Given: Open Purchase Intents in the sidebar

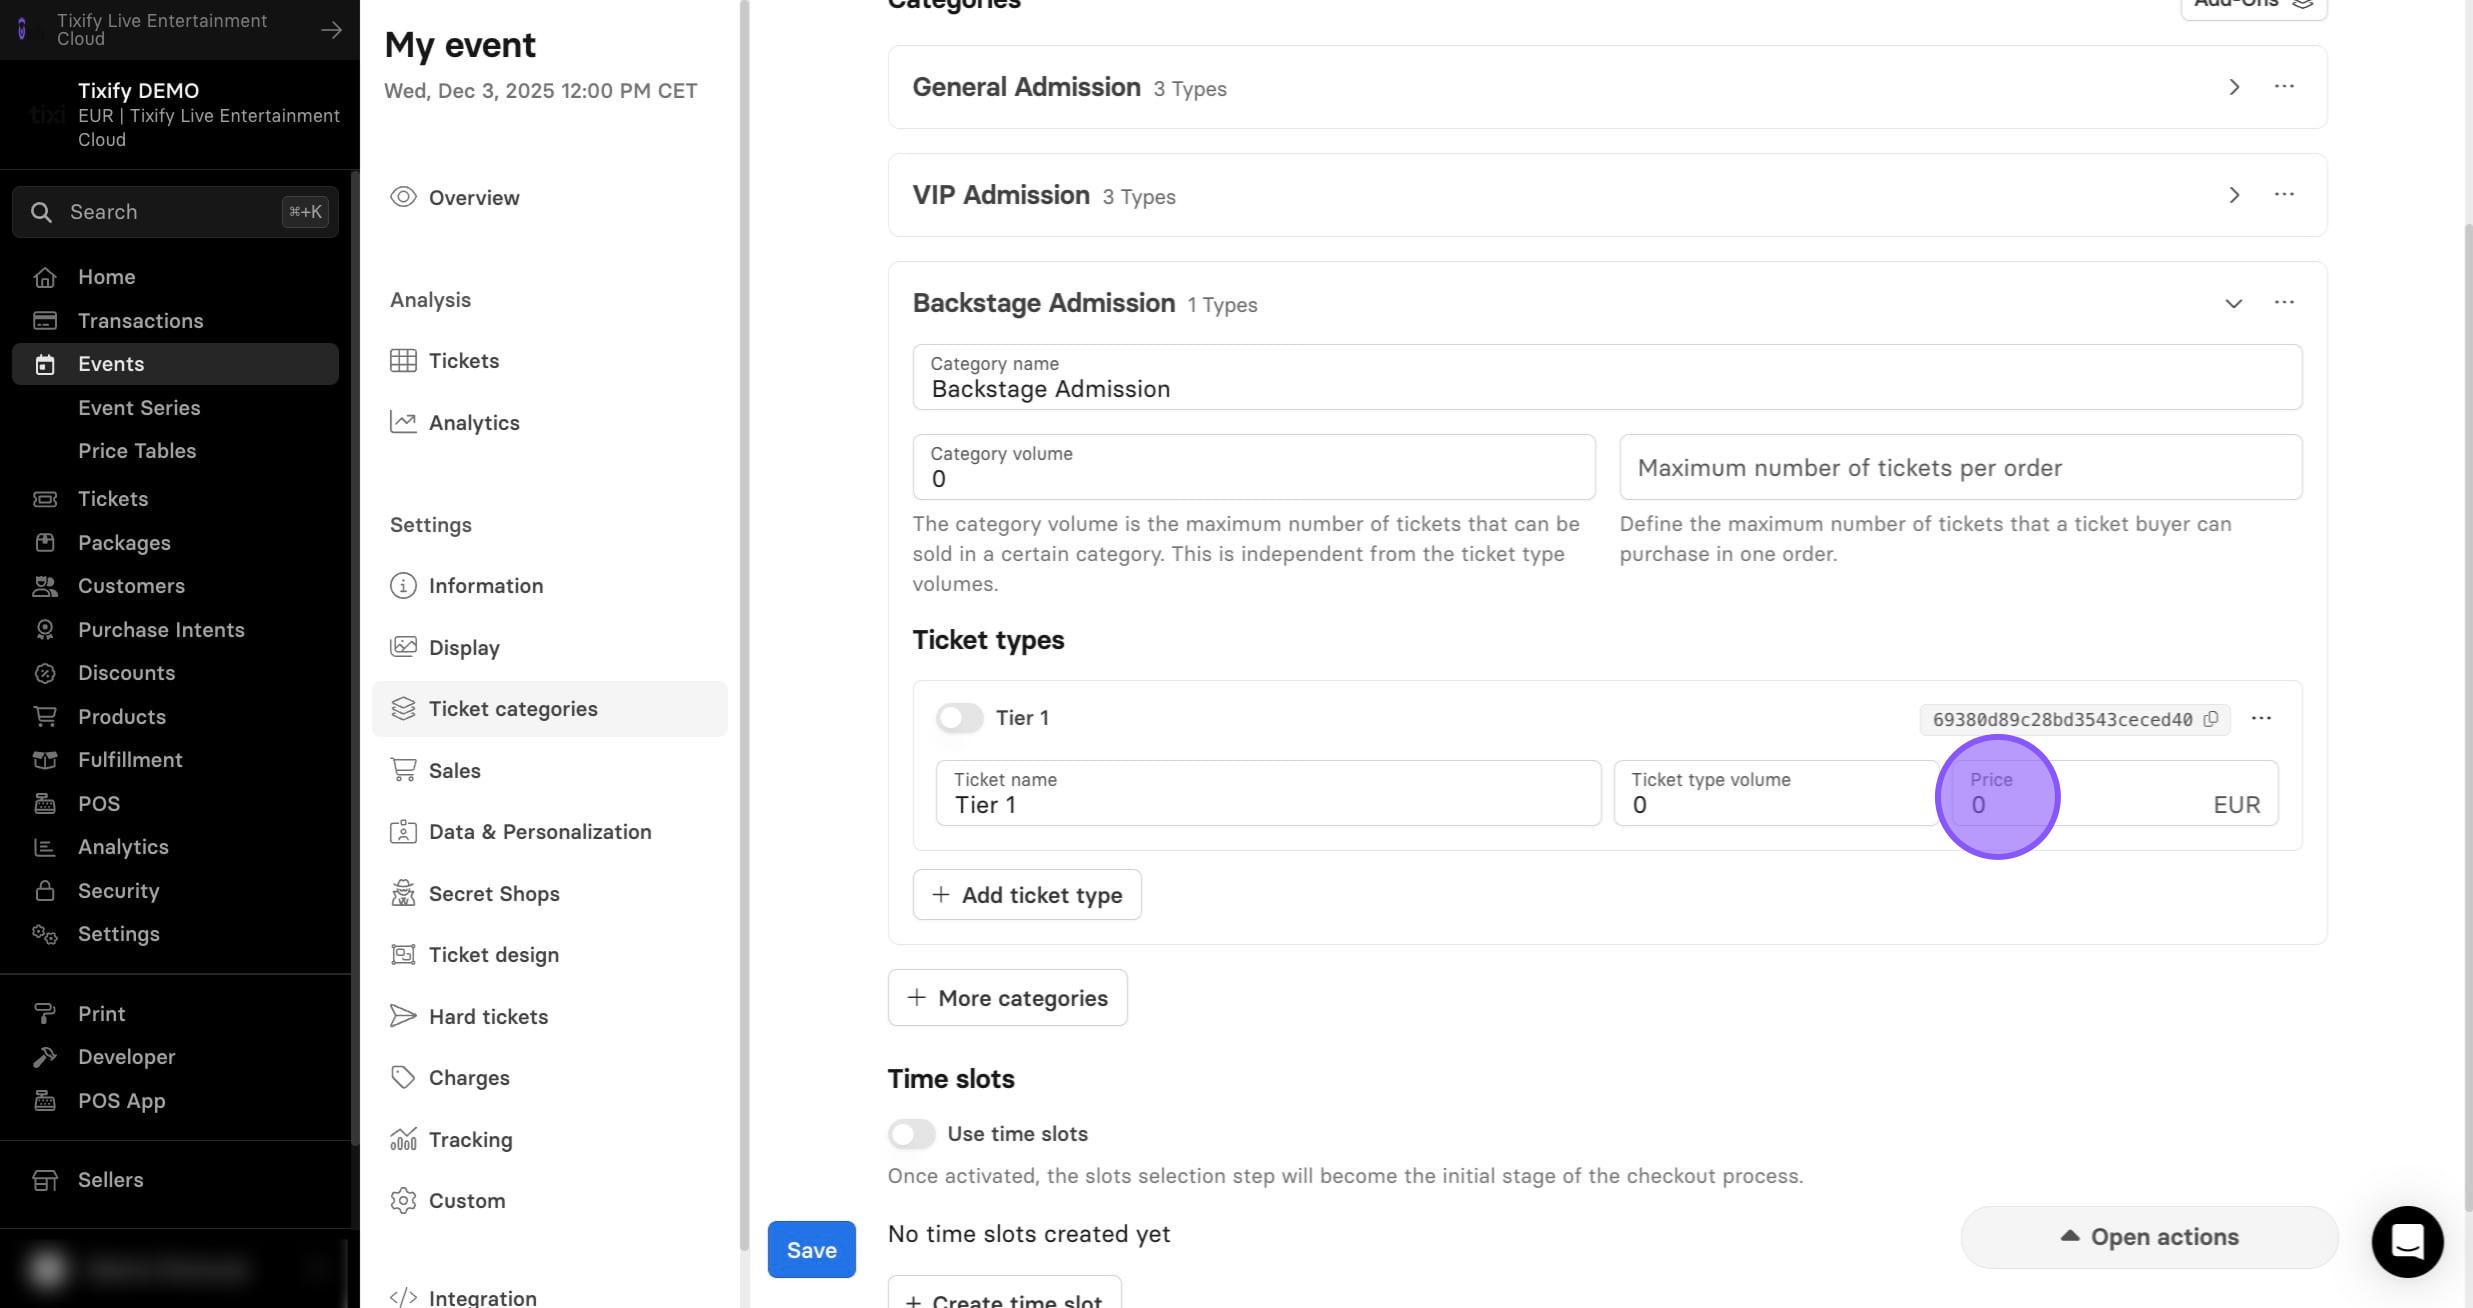Looking at the screenshot, I should pyautogui.click(x=175, y=630).
